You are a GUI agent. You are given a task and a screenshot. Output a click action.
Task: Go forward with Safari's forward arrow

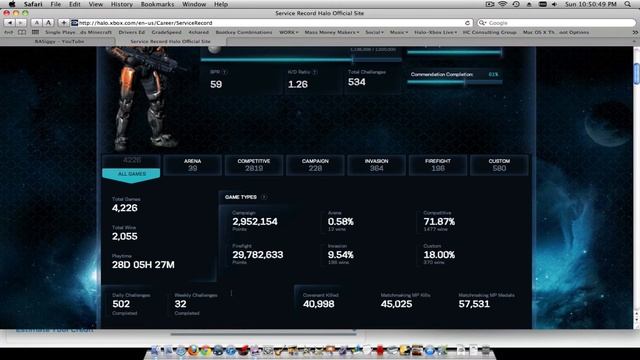coord(20,23)
